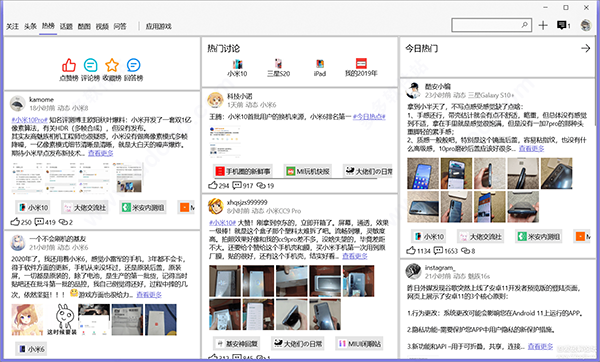Open xhqsjzs999999's avatar
This screenshot has height=362, width=600.
coord(215,206)
